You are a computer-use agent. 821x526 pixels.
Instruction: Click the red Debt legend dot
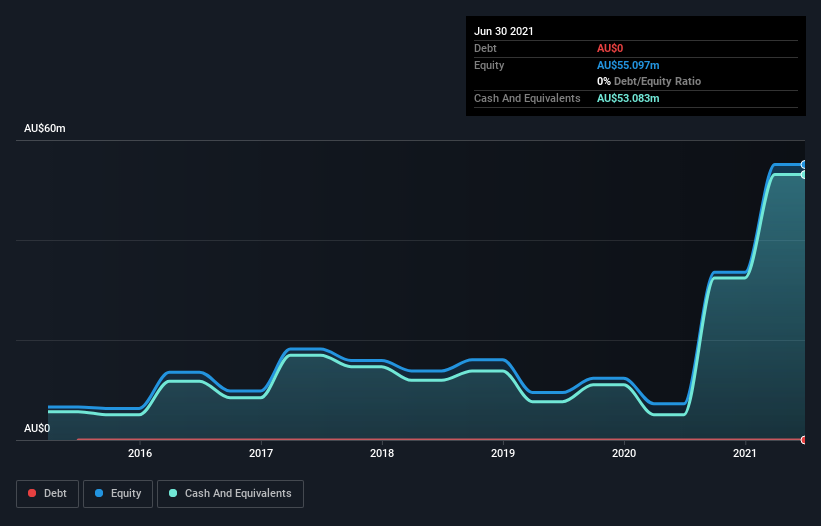tap(32, 493)
